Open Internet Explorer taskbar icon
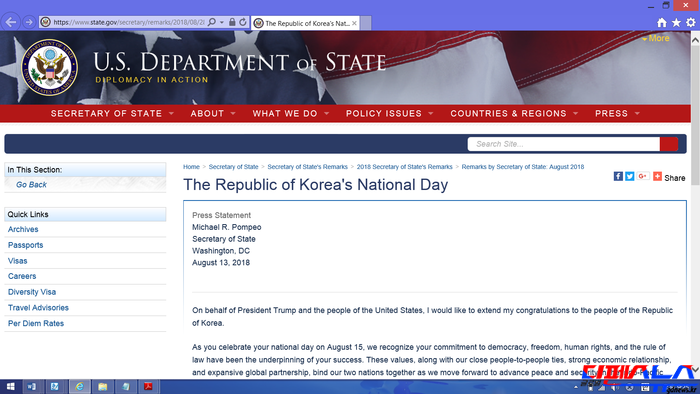This screenshot has height=394, width=700. (x=79, y=386)
